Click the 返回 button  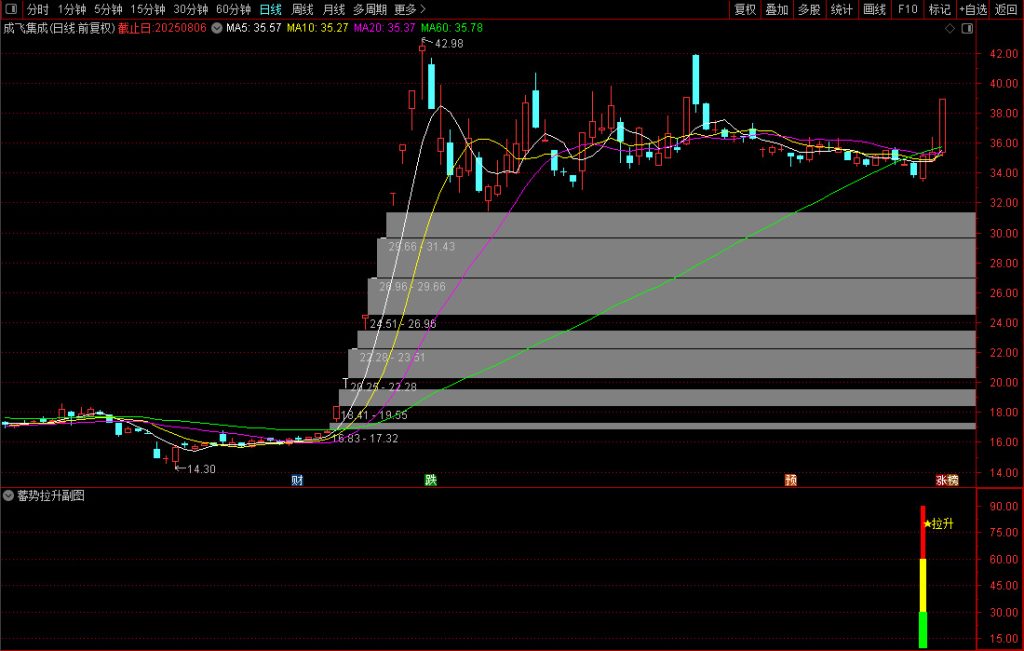tap(1006, 9)
